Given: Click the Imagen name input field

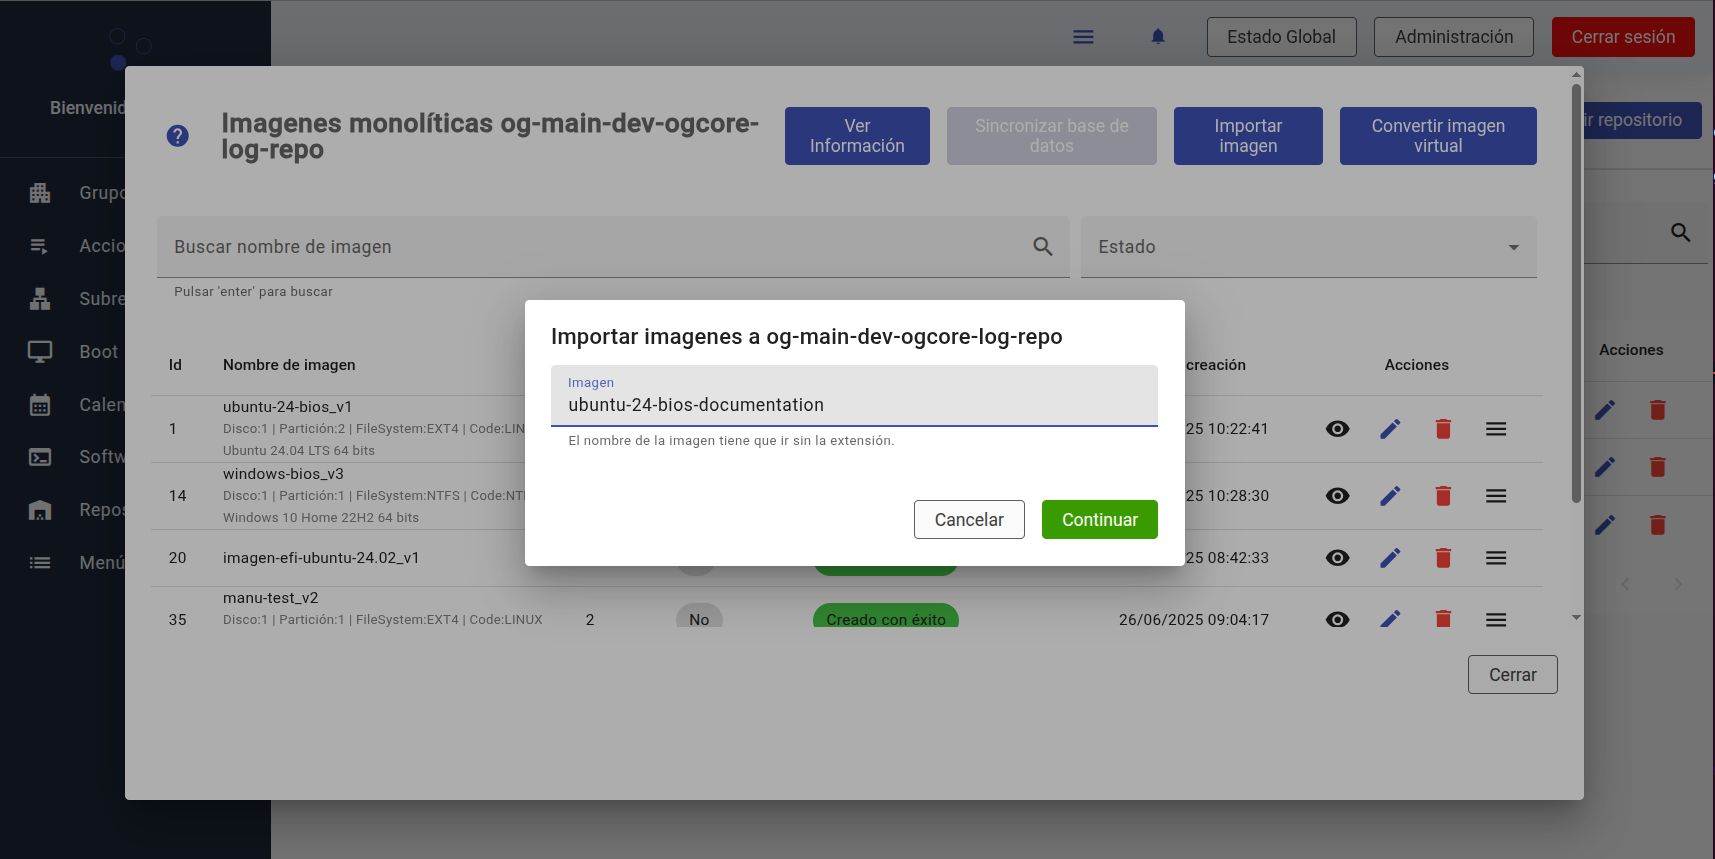Looking at the screenshot, I should pyautogui.click(x=853, y=405).
